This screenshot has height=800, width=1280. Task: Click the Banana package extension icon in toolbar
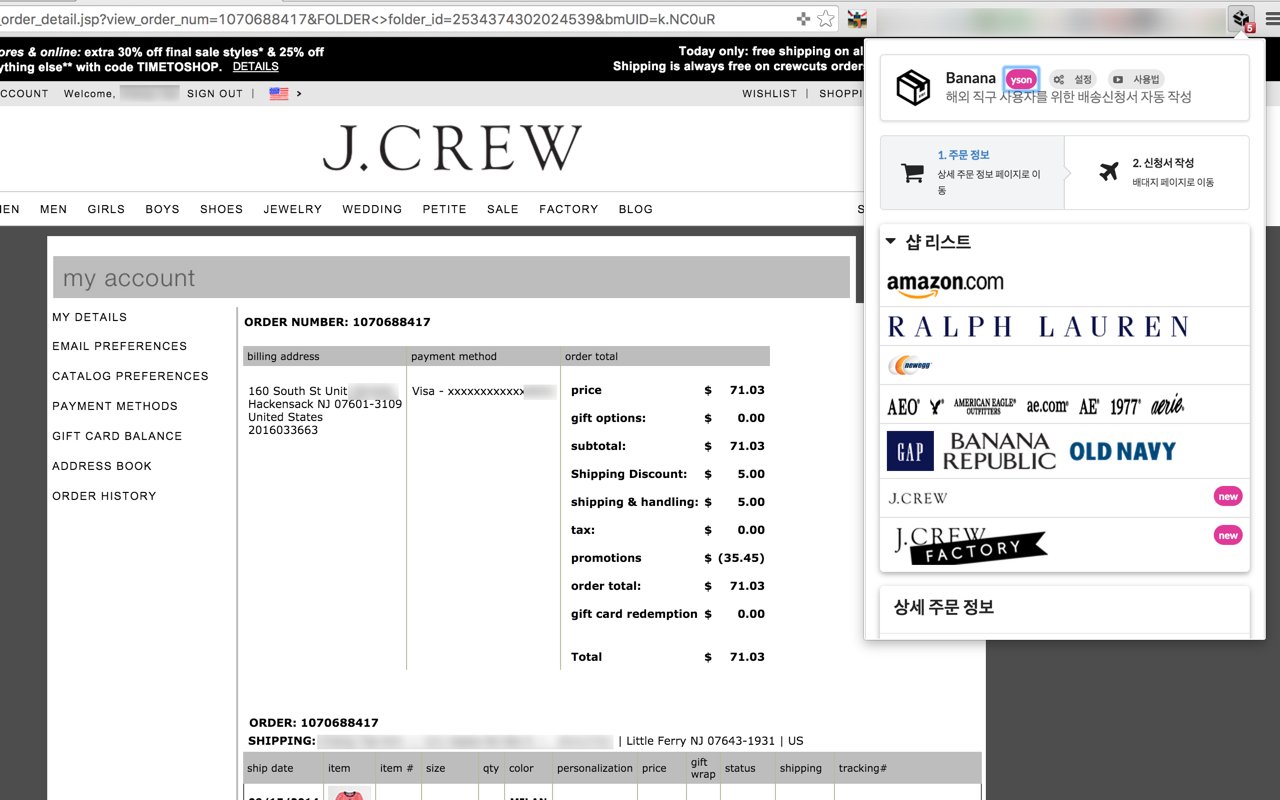pyautogui.click(x=1242, y=19)
